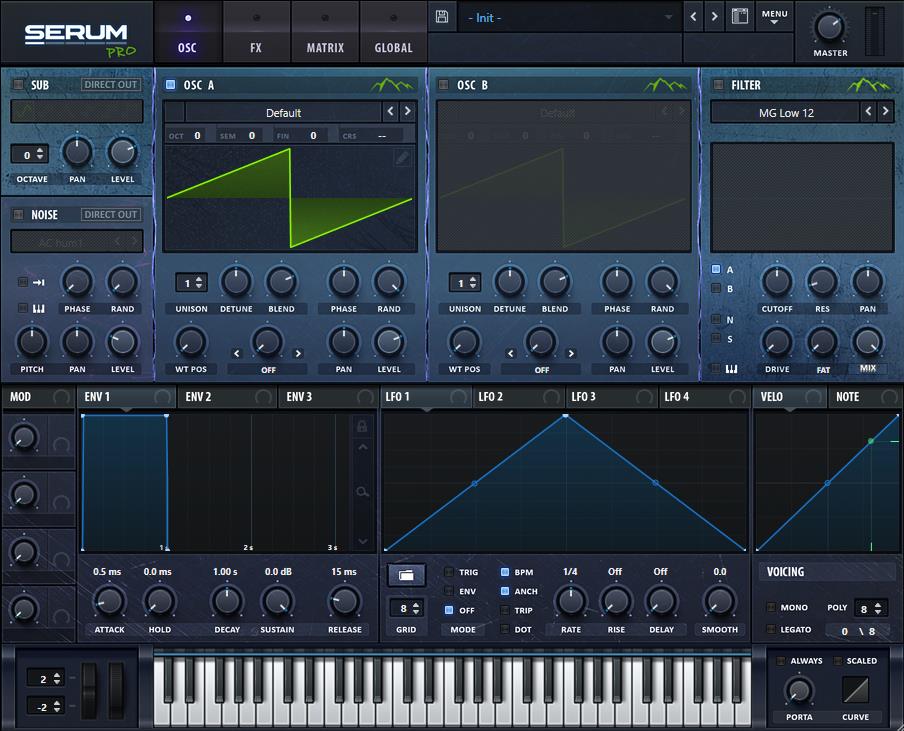The width and height of the screenshot is (904, 731).
Task: Click the OSC A mountain wavetable icon
Action: (x=392, y=85)
